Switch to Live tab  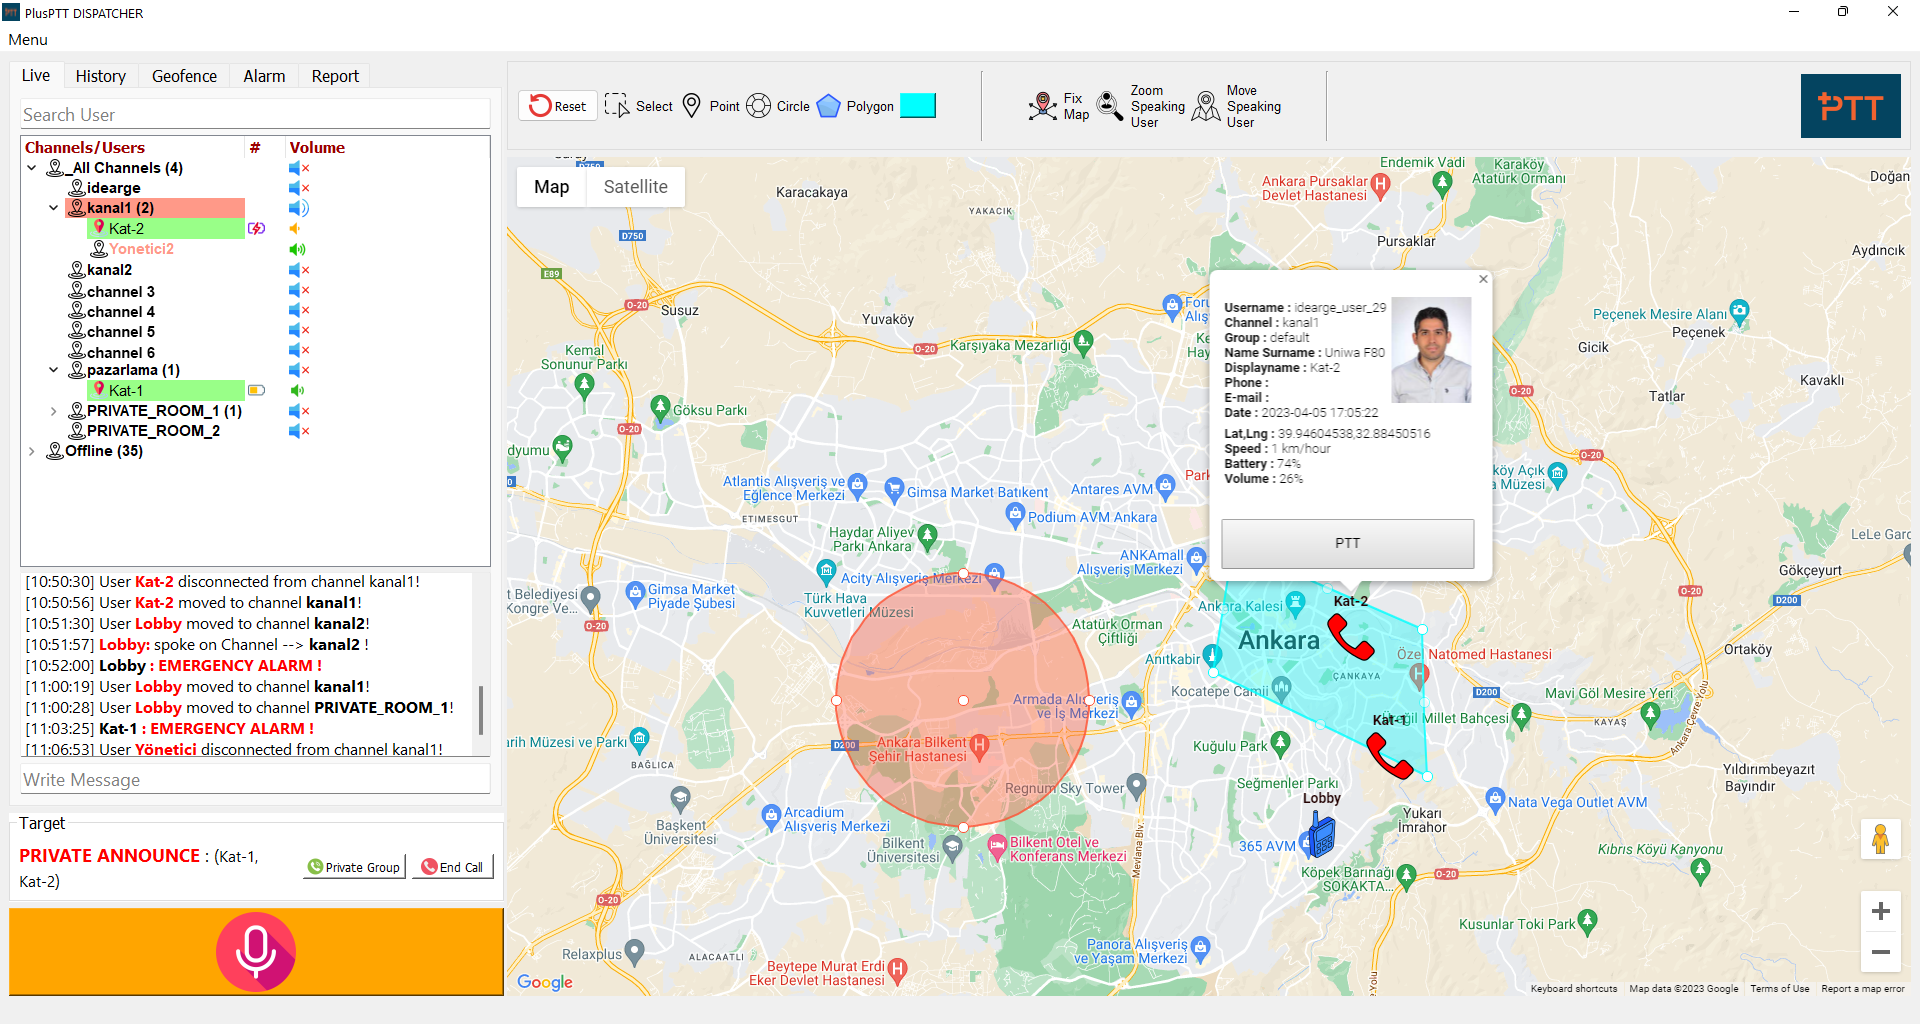pyautogui.click(x=36, y=75)
